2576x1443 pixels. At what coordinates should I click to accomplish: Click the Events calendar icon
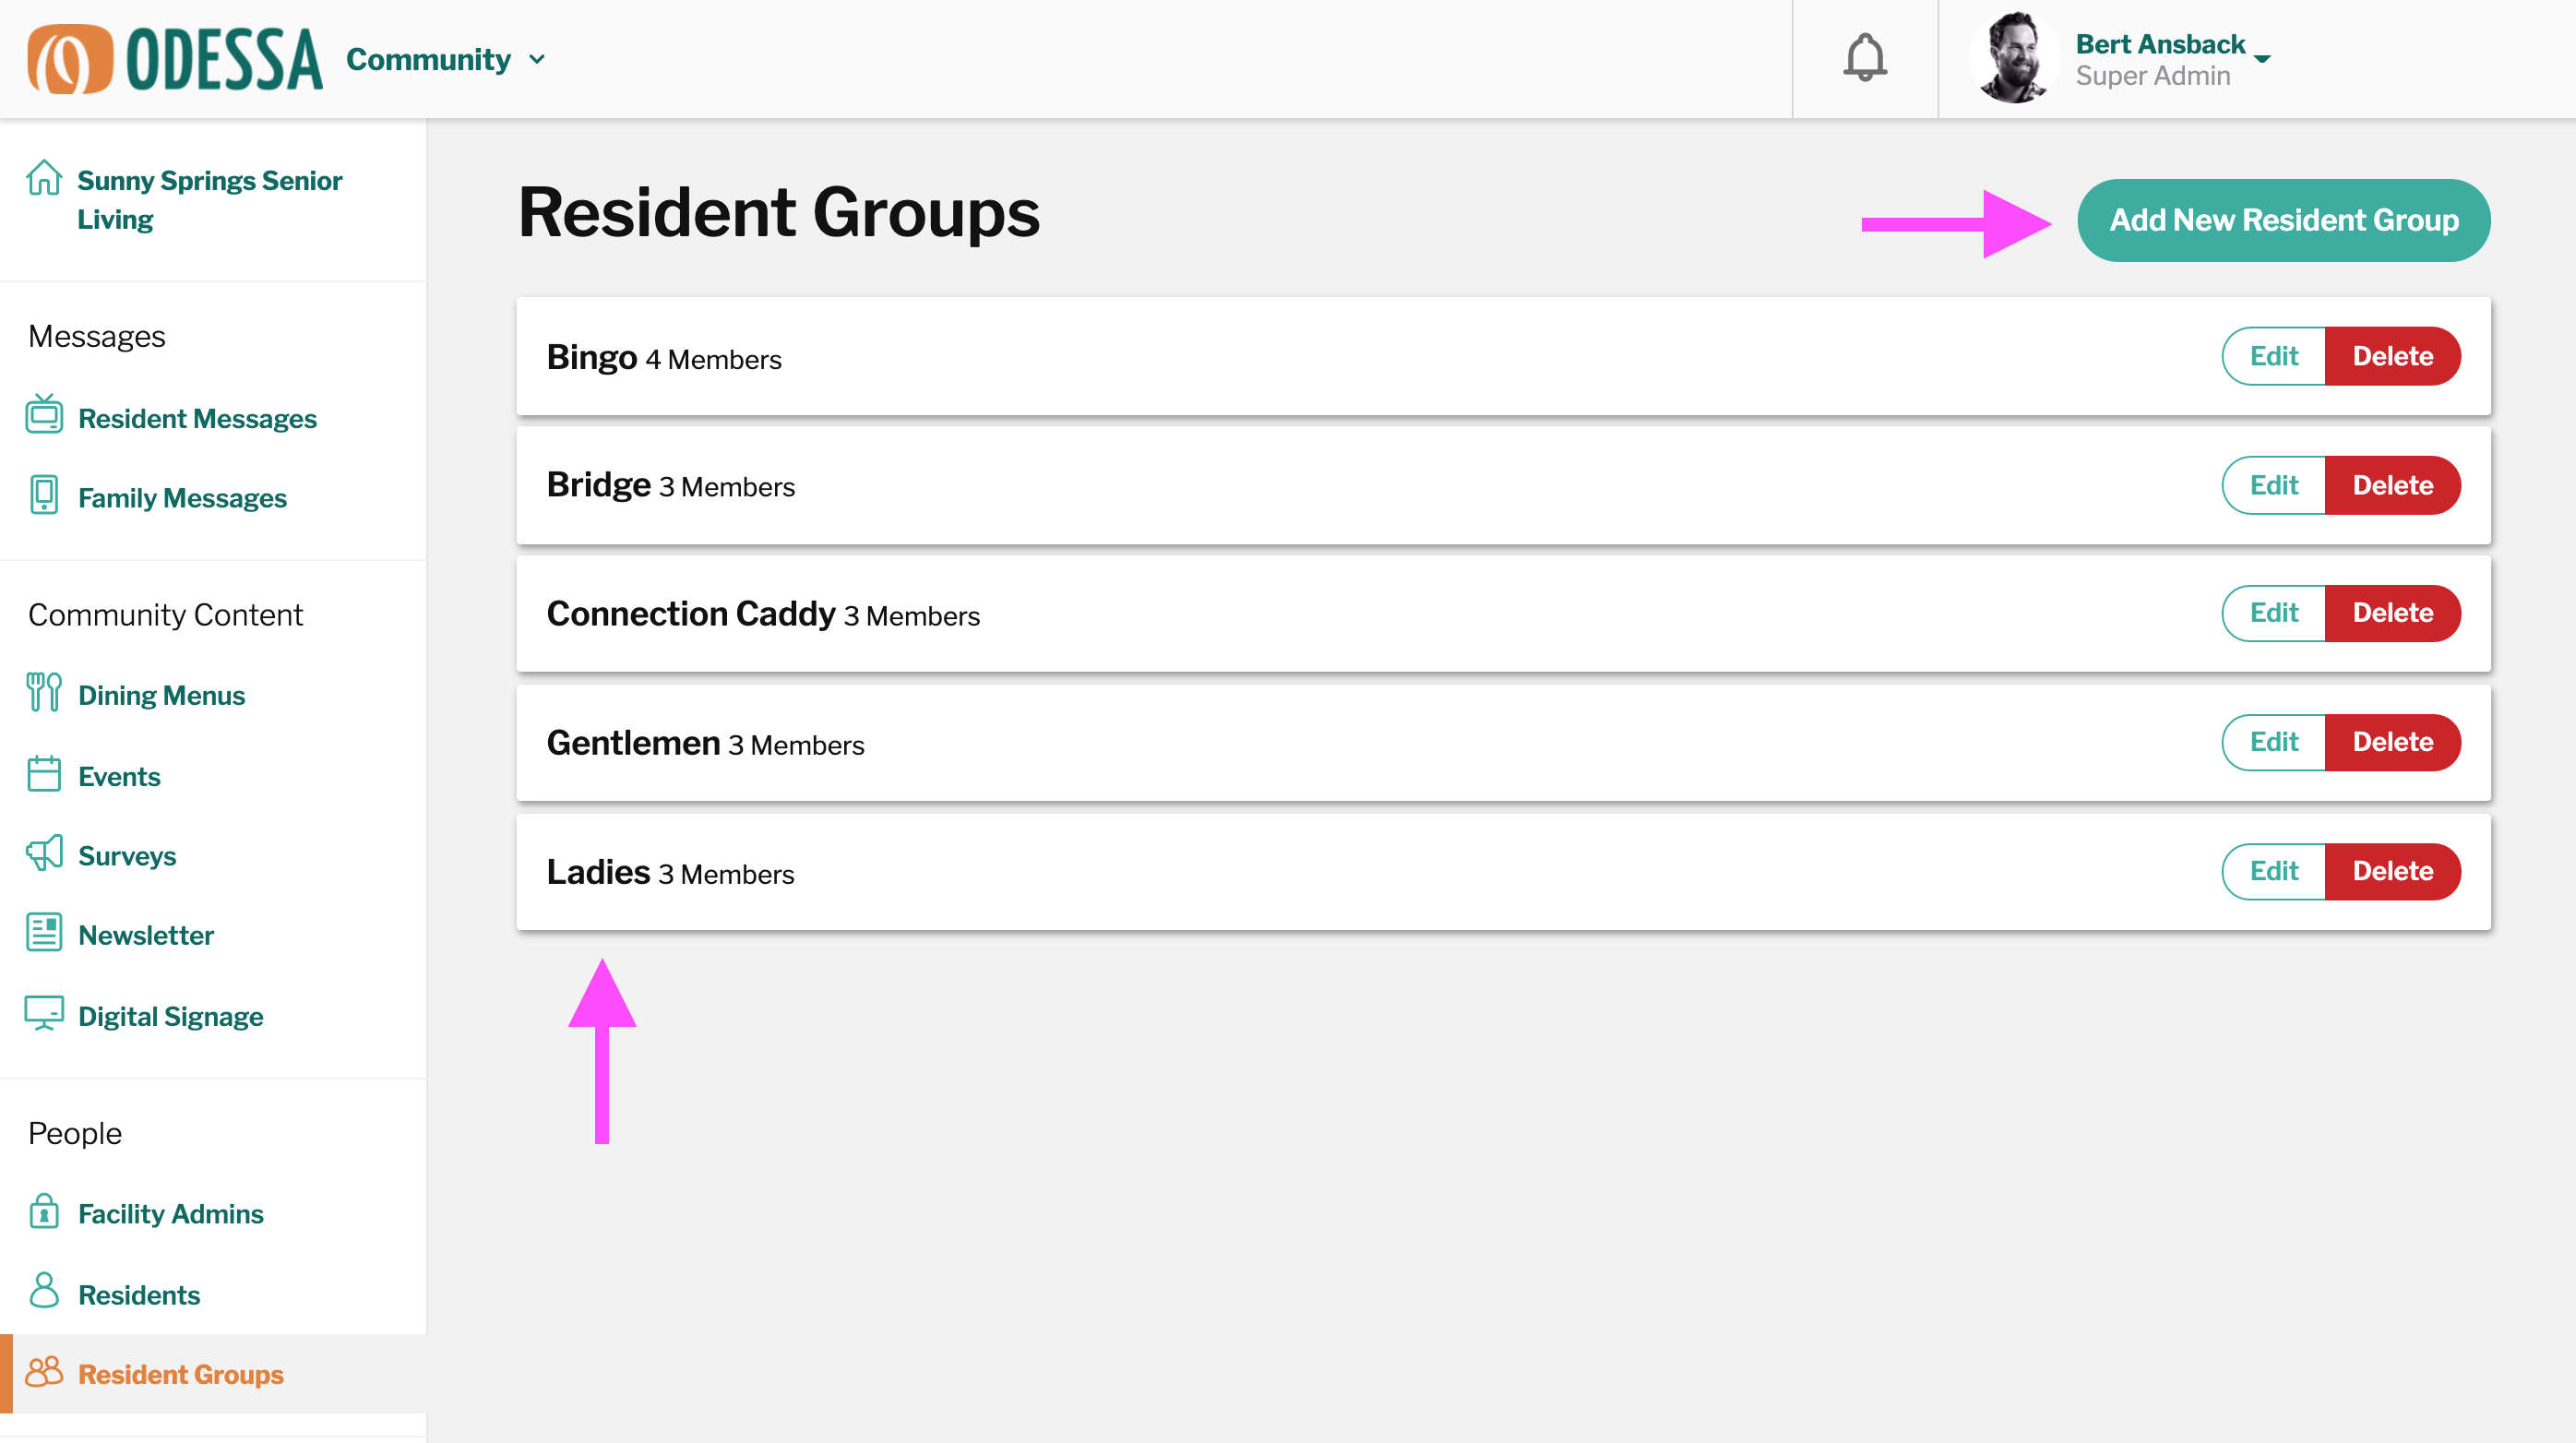tap(44, 774)
